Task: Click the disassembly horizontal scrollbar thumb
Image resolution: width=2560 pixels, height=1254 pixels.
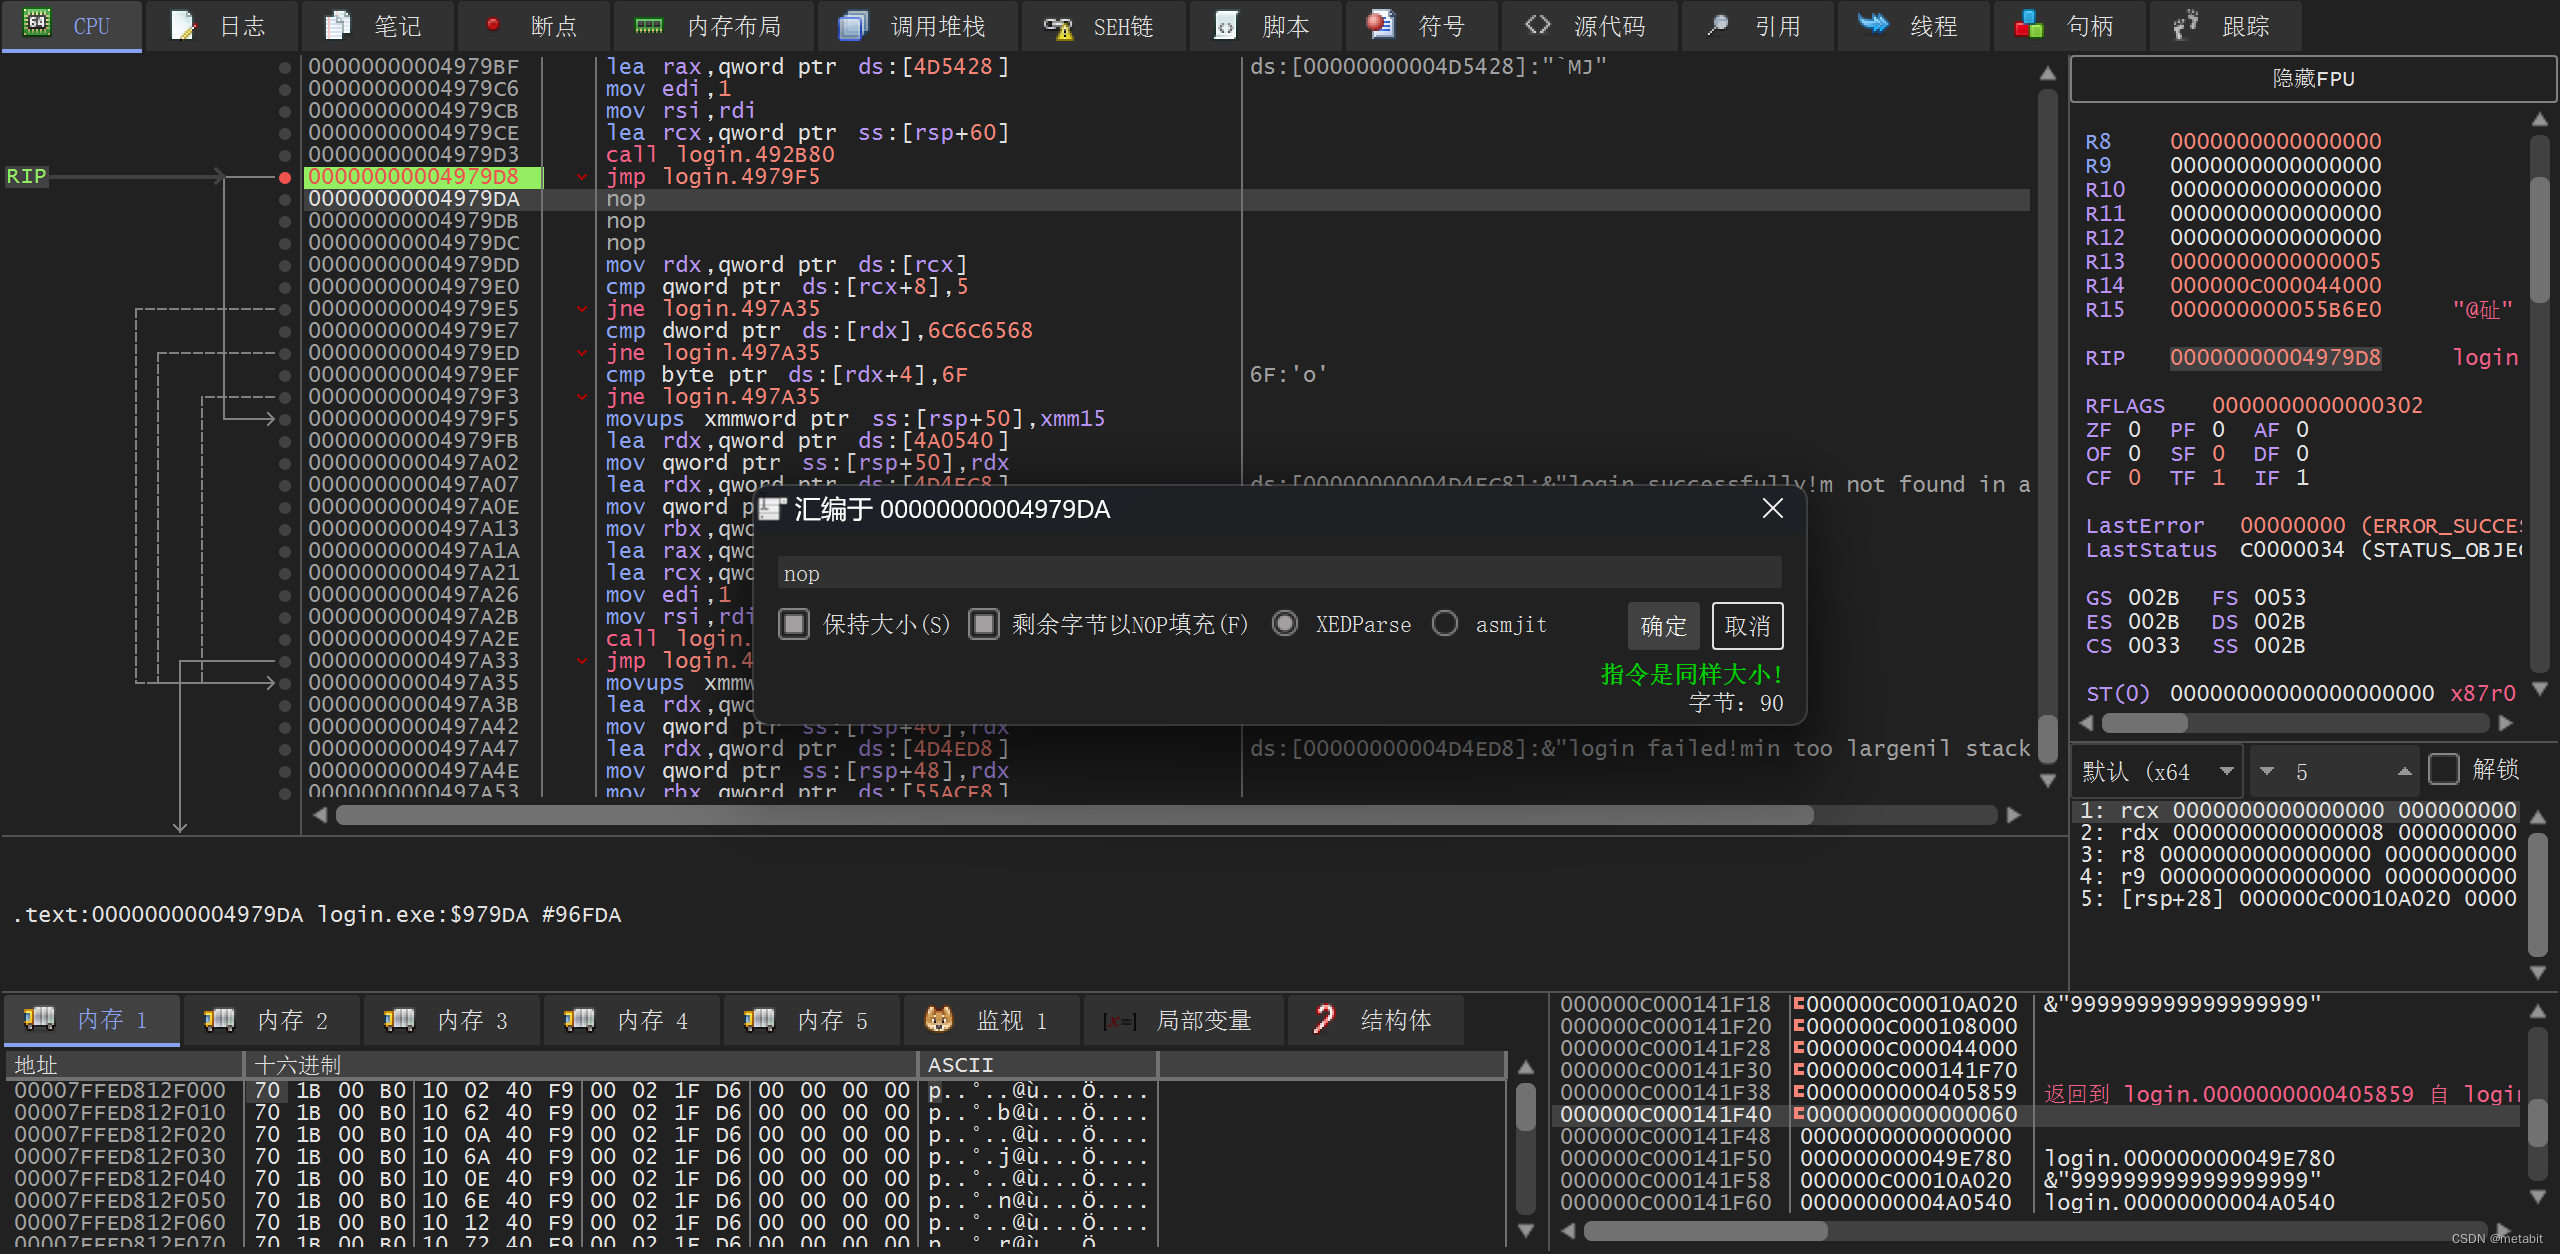Action: point(1074,815)
